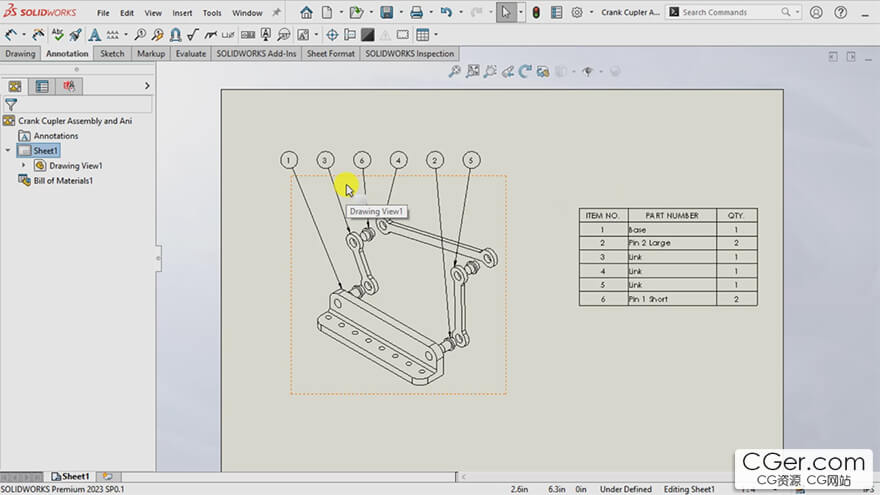Image resolution: width=880 pixels, height=495 pixels.
Task: Click the Home (Welcome) icon
Action: click(306, 12)
